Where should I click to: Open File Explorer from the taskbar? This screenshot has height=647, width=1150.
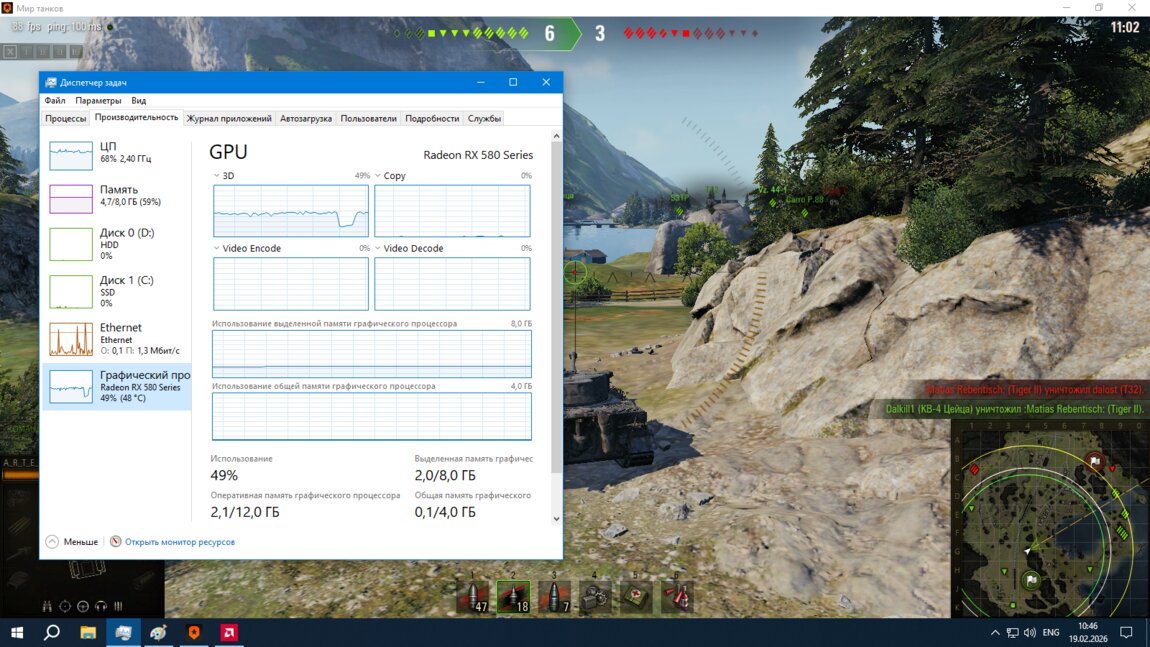(x=88, y=633)
